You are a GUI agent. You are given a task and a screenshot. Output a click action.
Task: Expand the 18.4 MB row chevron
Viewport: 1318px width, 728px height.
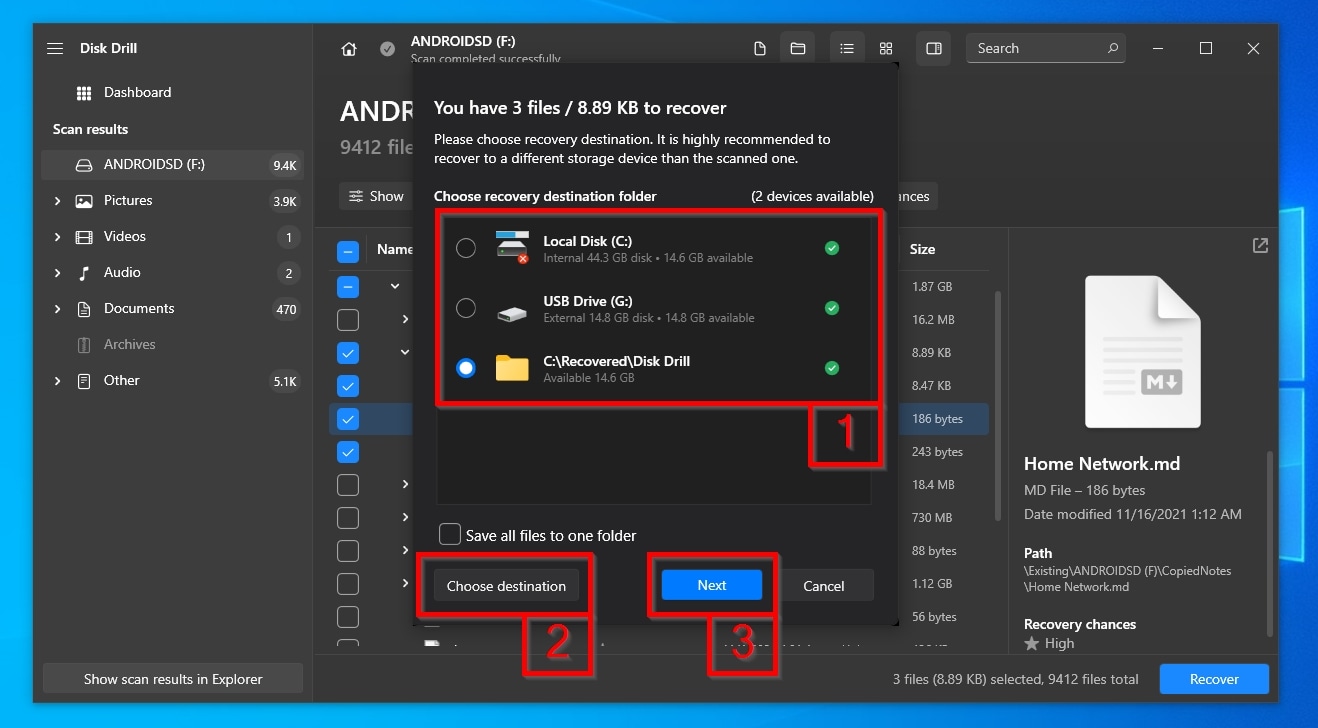pos(405,485)
